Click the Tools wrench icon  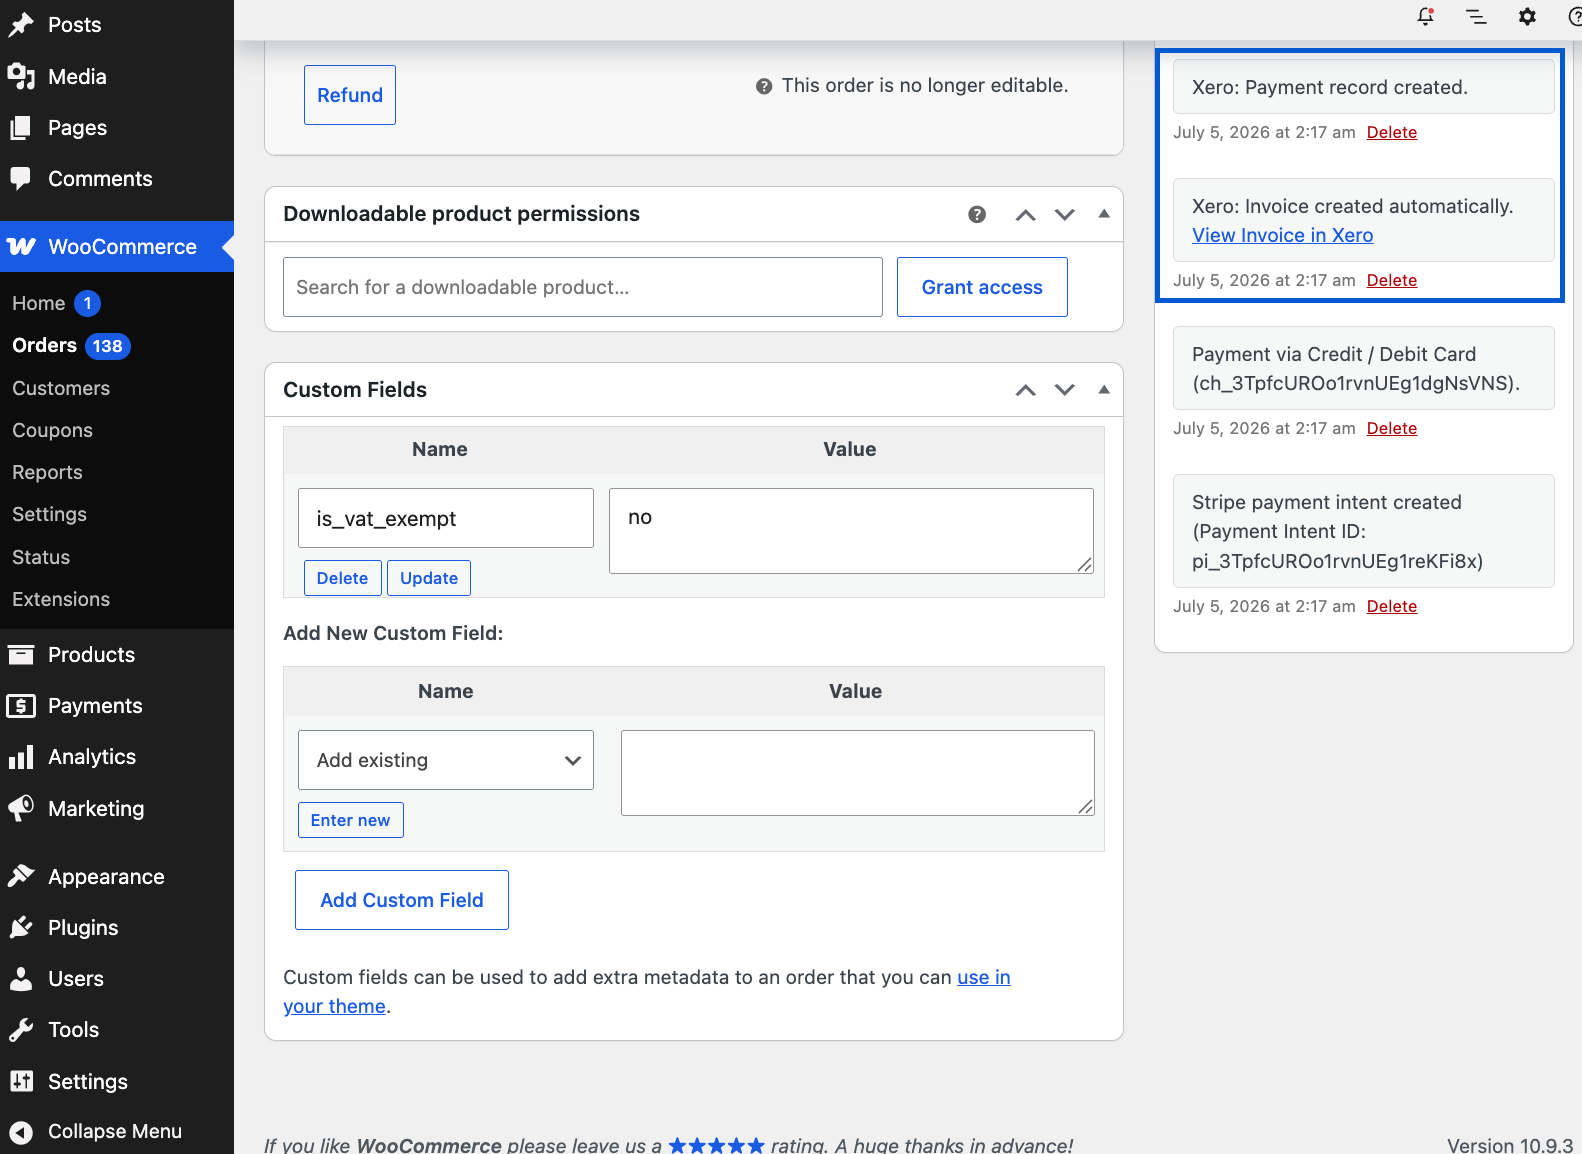21,1030
